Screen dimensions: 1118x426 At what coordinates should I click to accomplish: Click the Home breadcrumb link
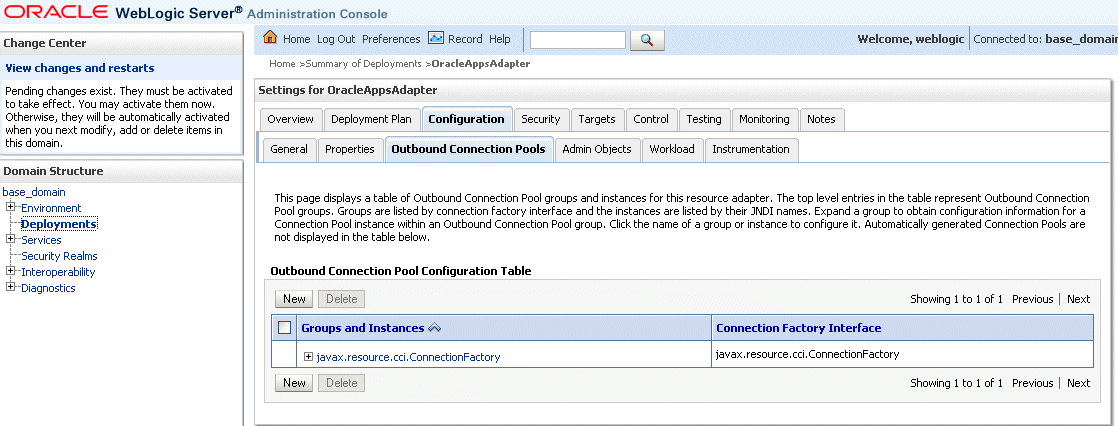[x=282, y=64]
